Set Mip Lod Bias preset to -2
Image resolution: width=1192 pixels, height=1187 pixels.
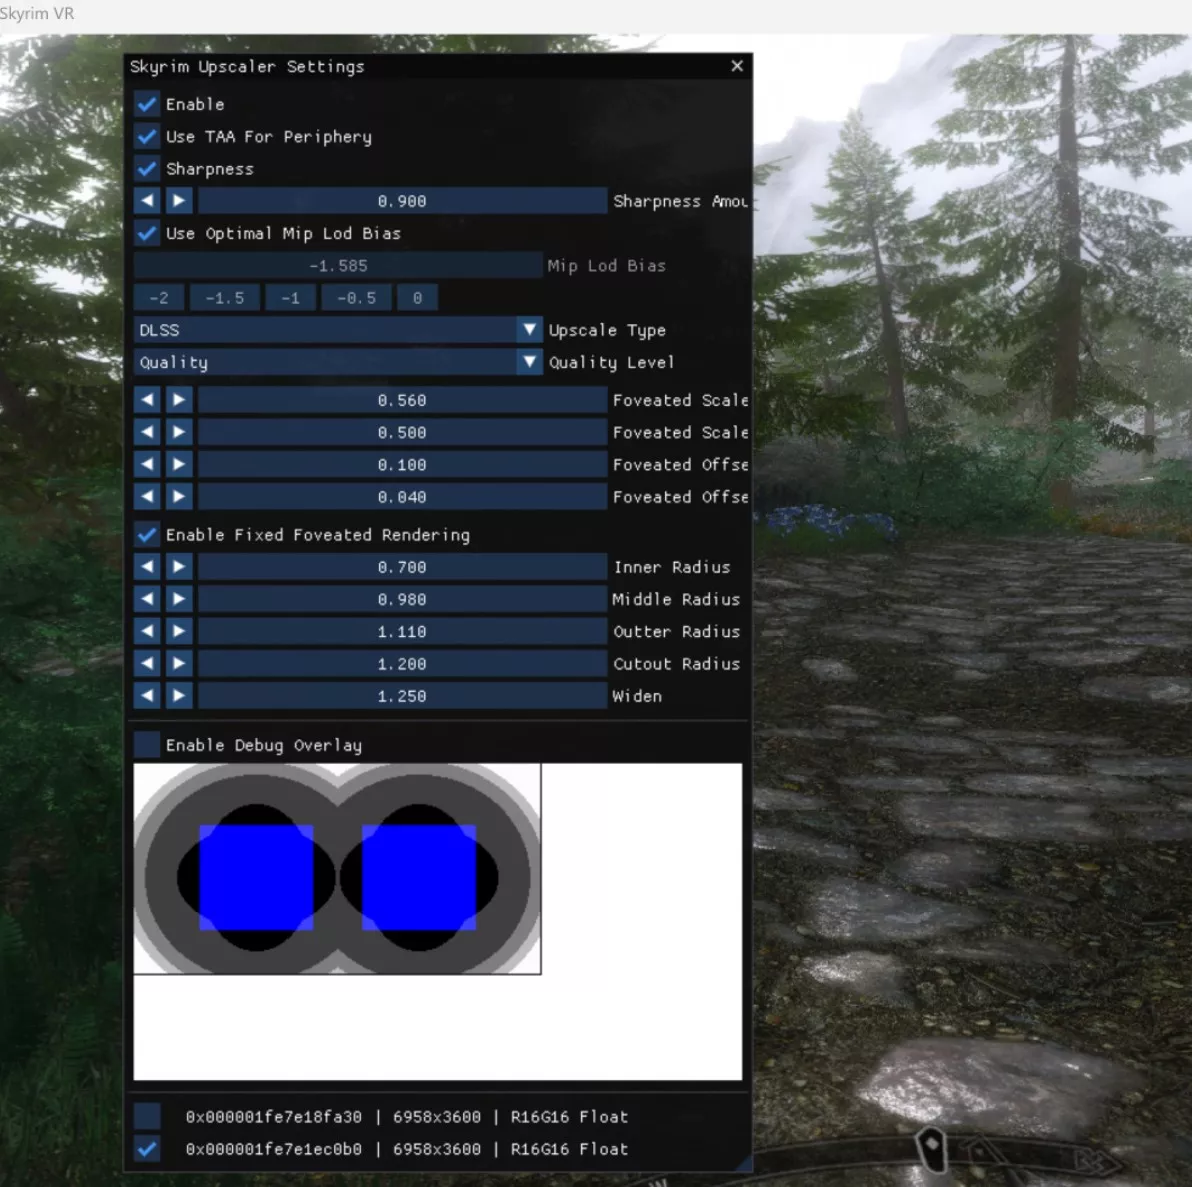click(159, 298)
